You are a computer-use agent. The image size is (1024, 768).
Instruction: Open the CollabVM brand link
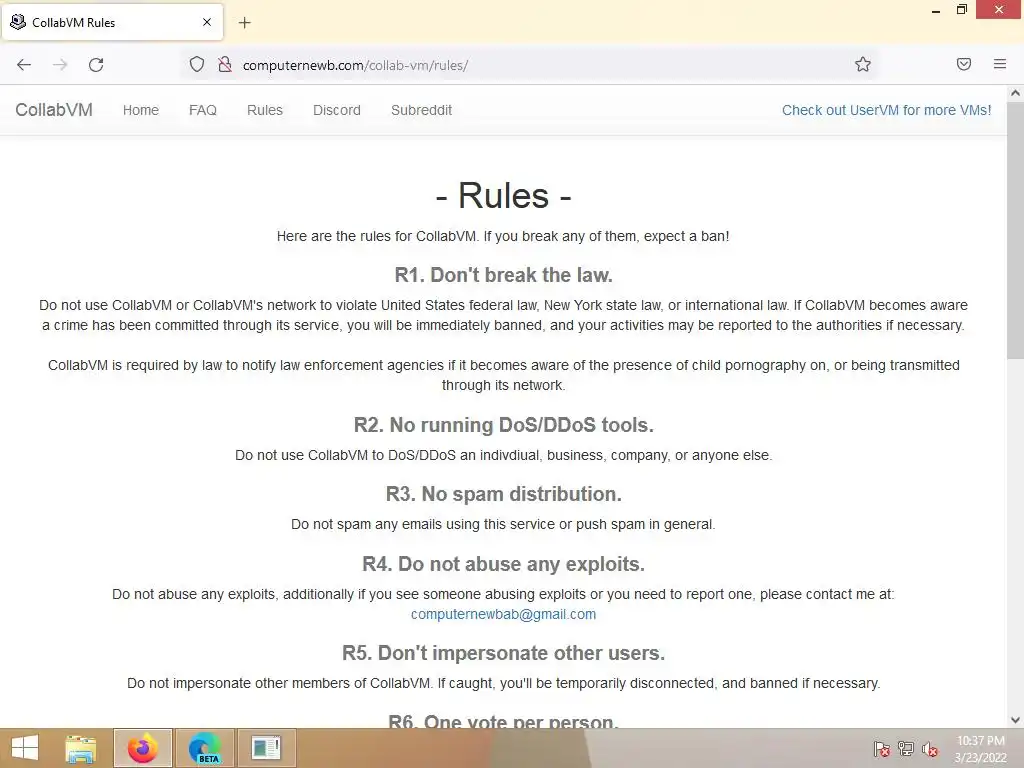pyautogui.click(x=54, y=110)
